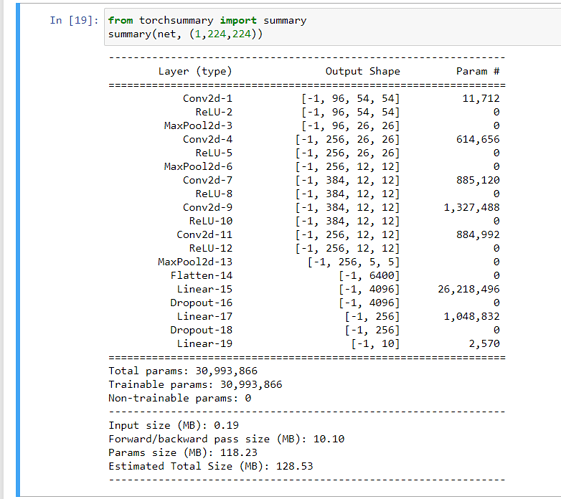
Task: Click inside the code cell input area
Action: click(333, 27)
